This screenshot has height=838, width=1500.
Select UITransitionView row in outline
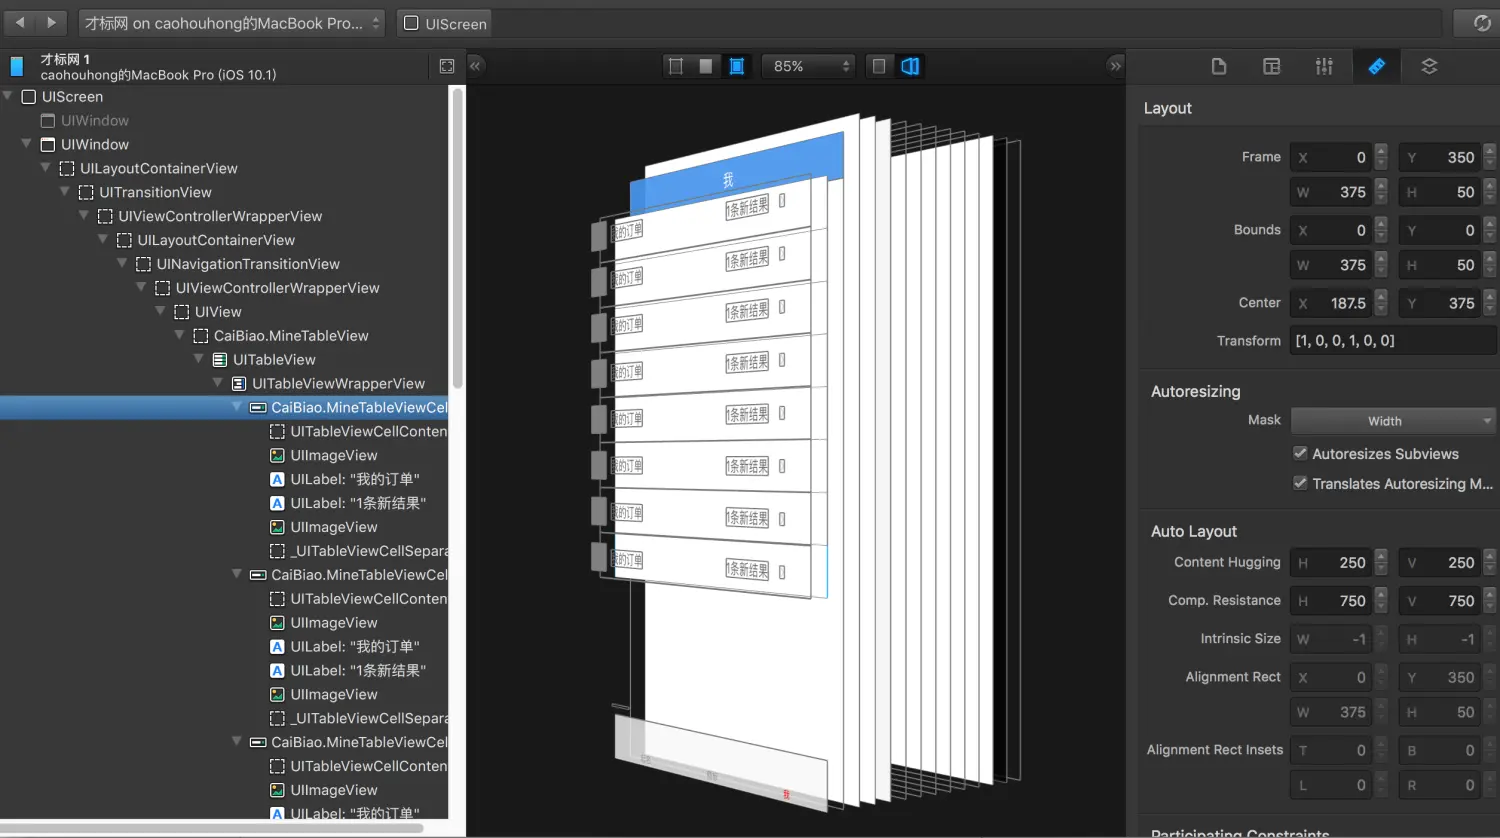(225, 192)
